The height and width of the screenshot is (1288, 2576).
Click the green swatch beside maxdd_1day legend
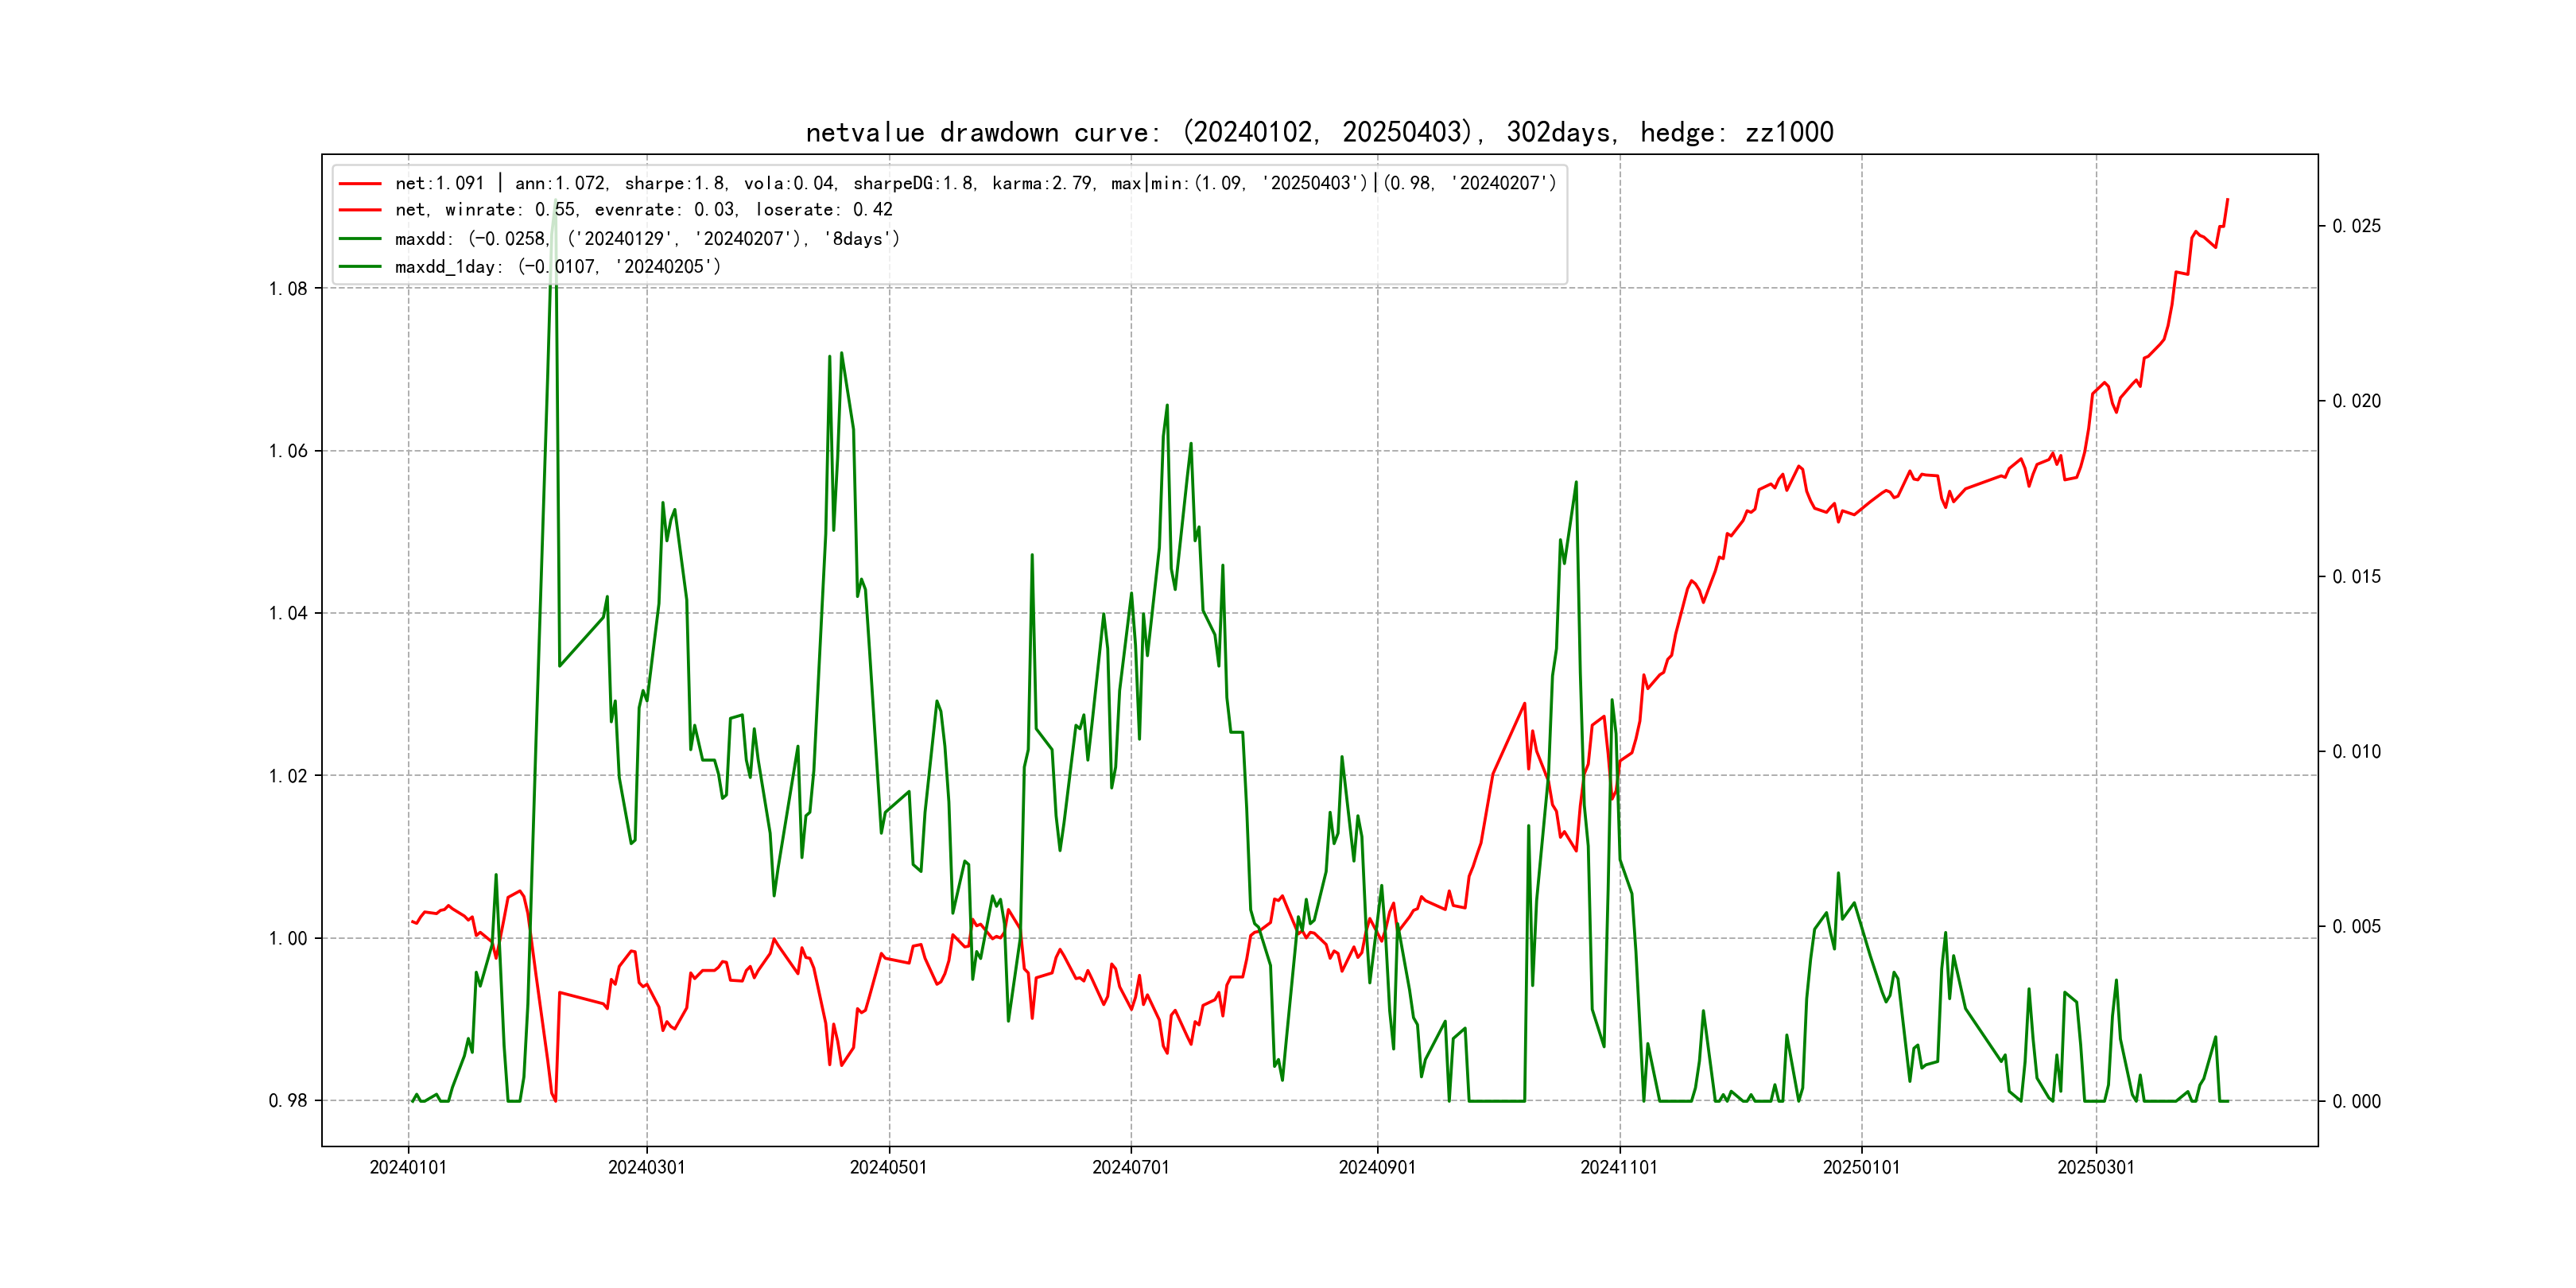[360, 267]
